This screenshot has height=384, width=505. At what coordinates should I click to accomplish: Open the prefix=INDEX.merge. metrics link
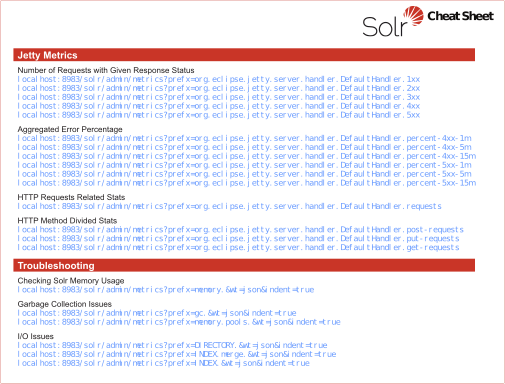coord(177,354)
